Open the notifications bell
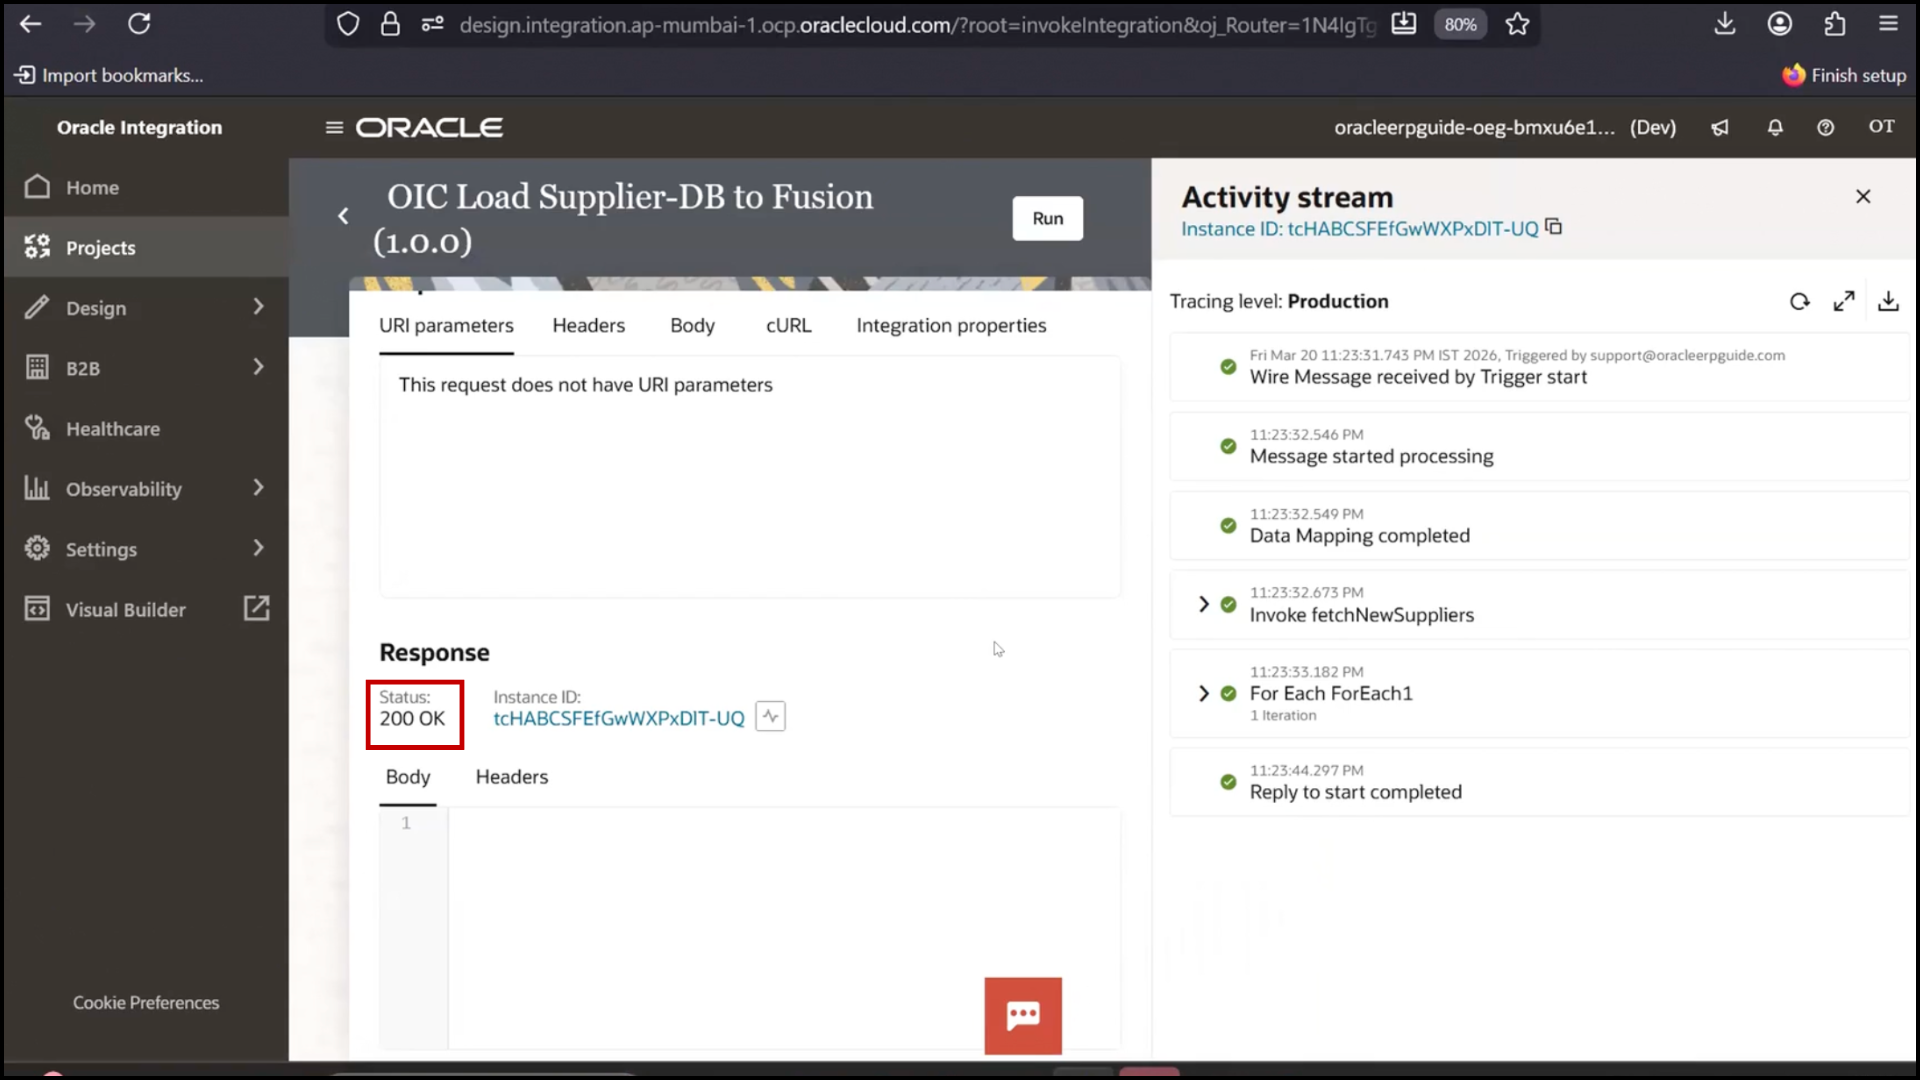The image size is (1920, 1080). 1774,127
